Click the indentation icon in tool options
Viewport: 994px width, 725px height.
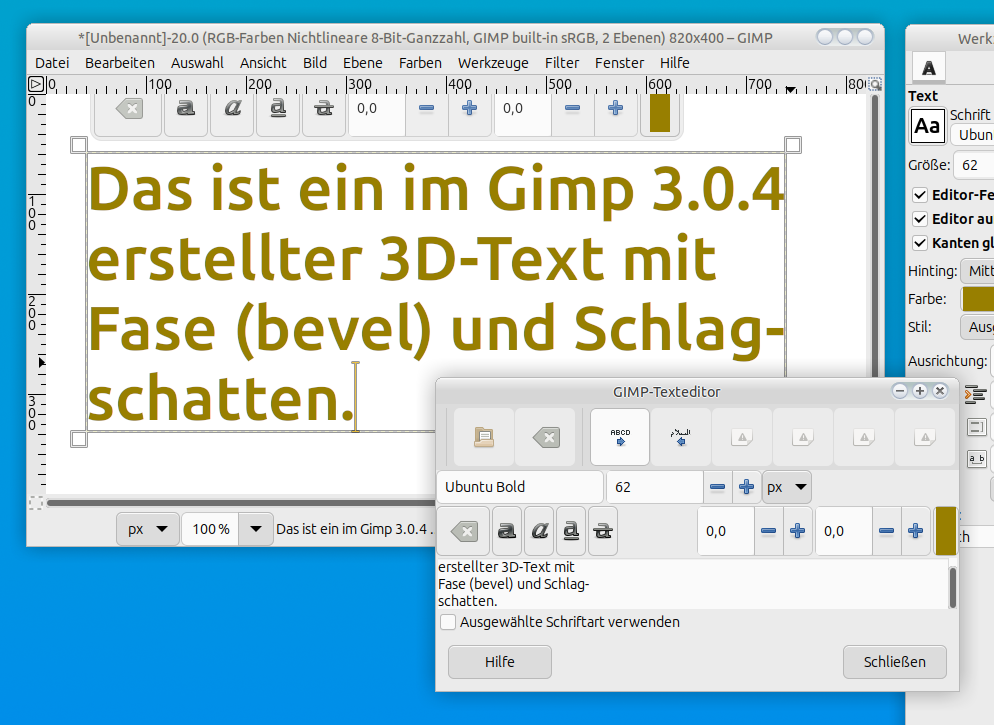pyautogui.click(x=975, y=394)
